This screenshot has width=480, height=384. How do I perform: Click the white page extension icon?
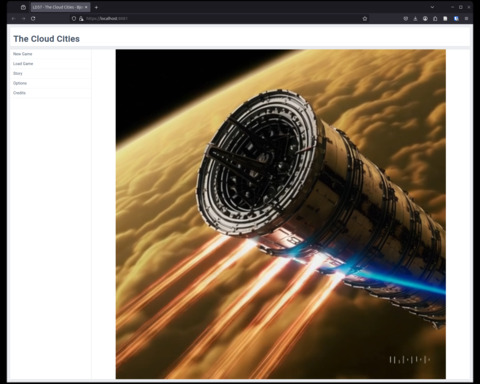(445, 19)
